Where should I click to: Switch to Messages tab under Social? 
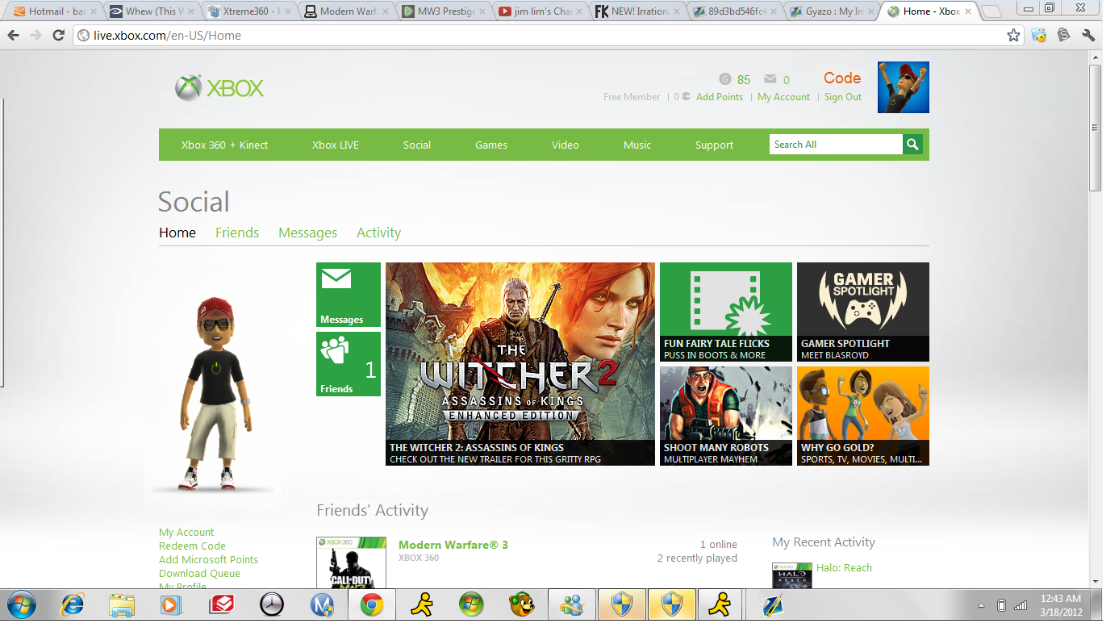point(307,233)
